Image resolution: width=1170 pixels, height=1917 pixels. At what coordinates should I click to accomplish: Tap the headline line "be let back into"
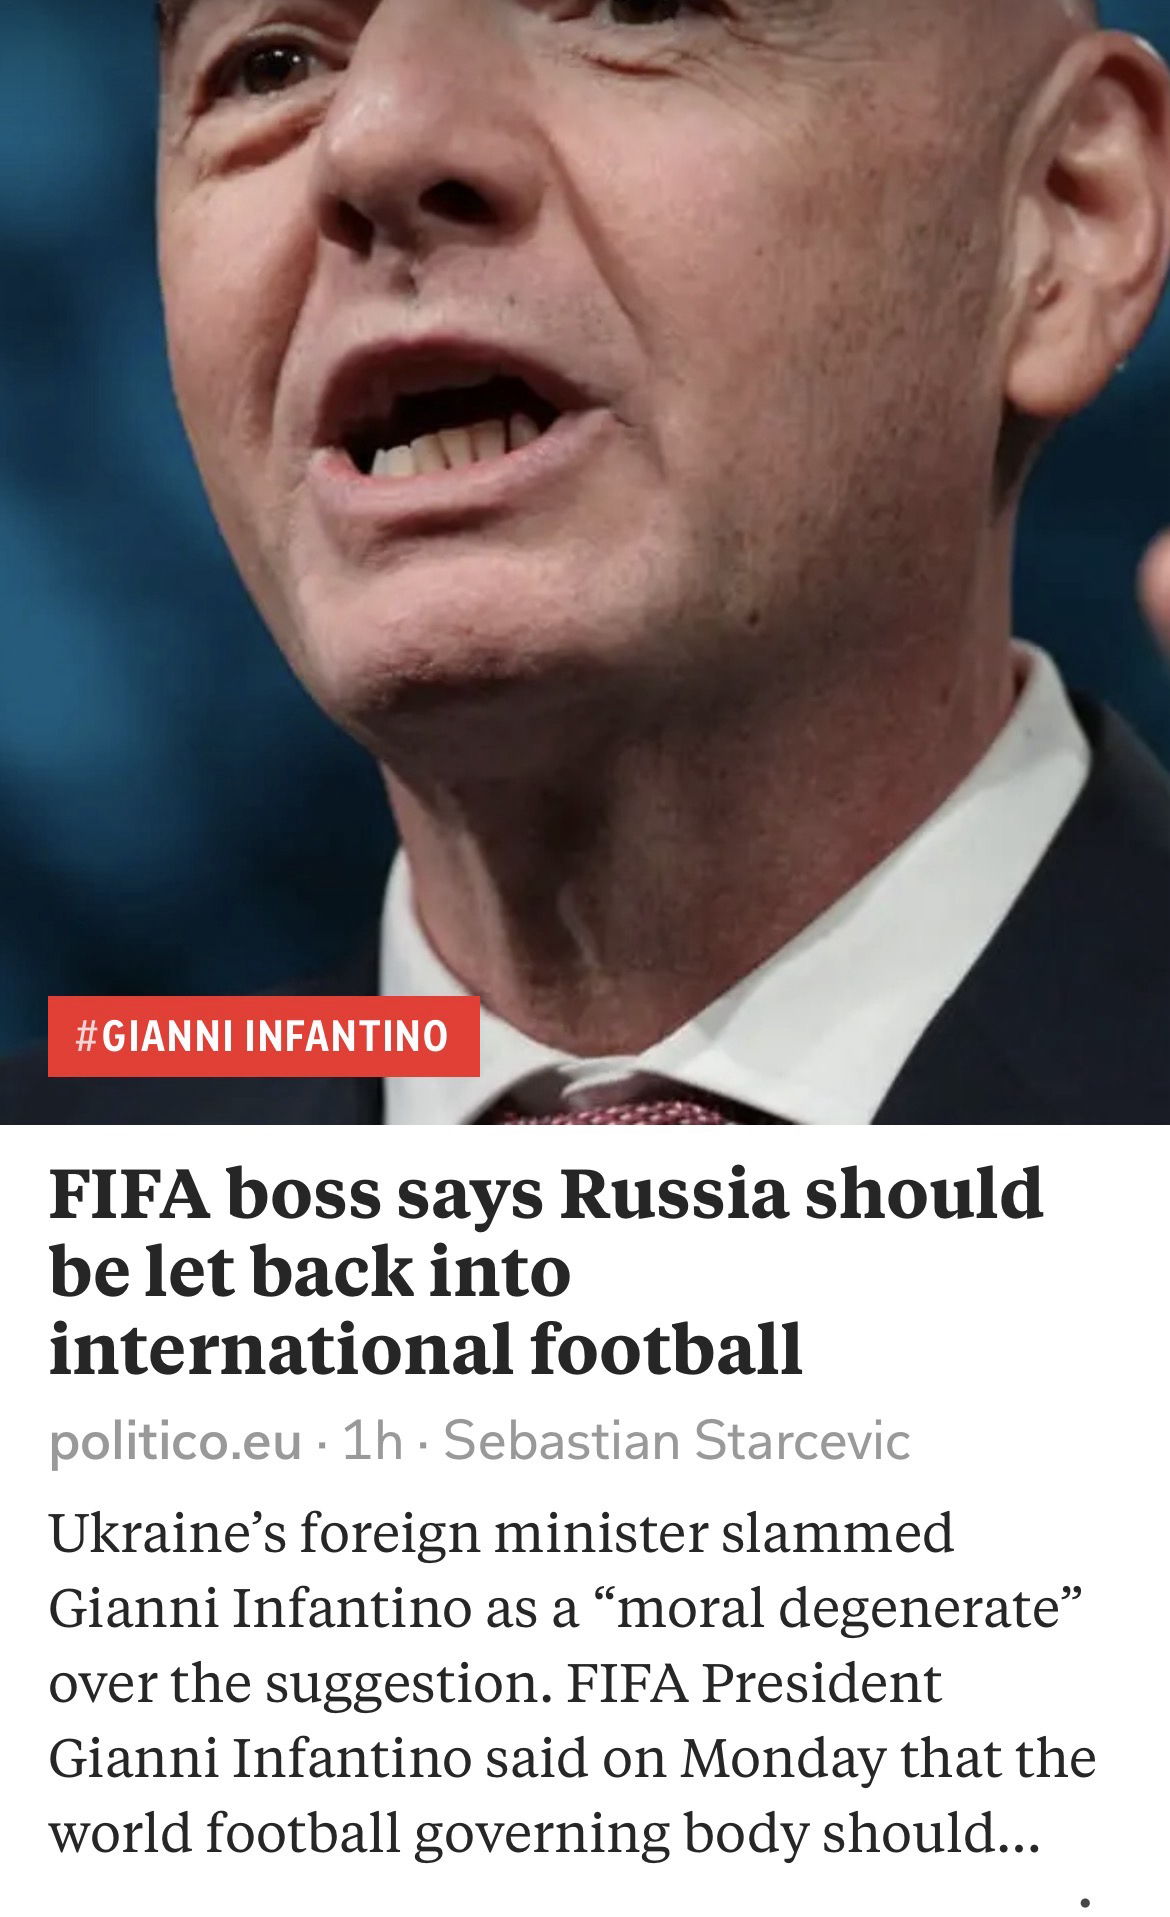tap(309, 1271)
